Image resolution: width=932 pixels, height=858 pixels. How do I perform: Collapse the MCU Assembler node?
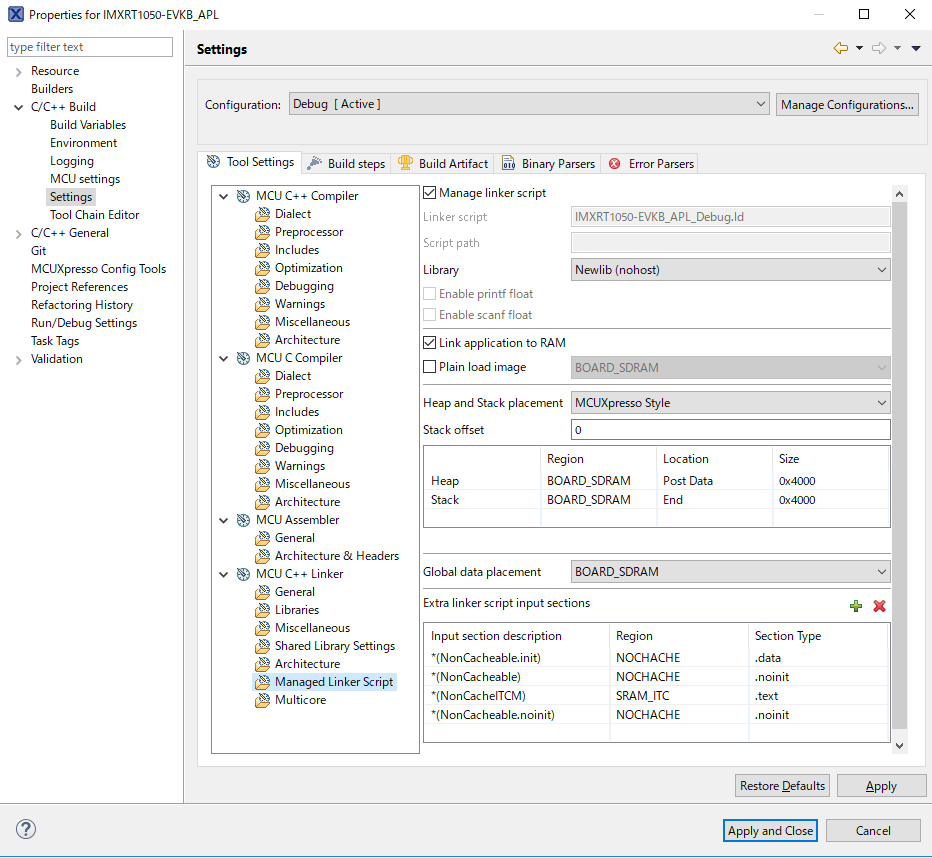tap(223, 521)
